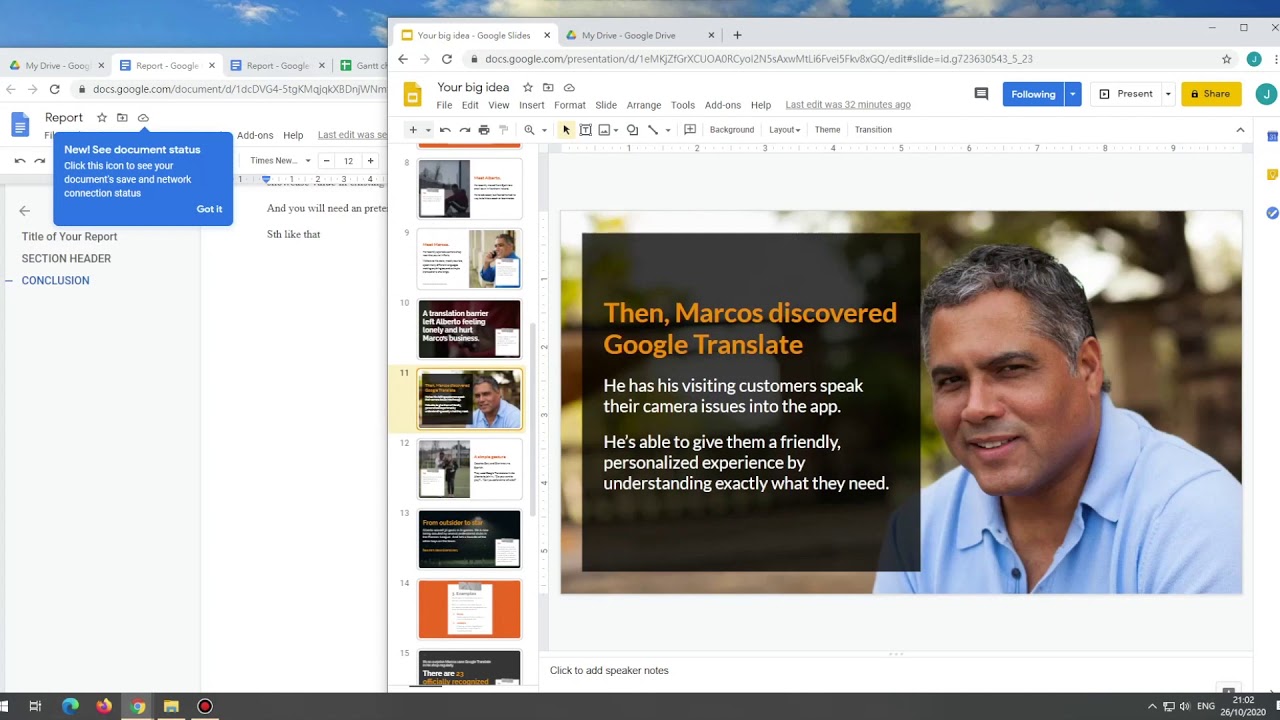Viewport: 1280px width, 720px height.
Task: Click the undo icon in Slides toolbar
Action: pos(445,130)
